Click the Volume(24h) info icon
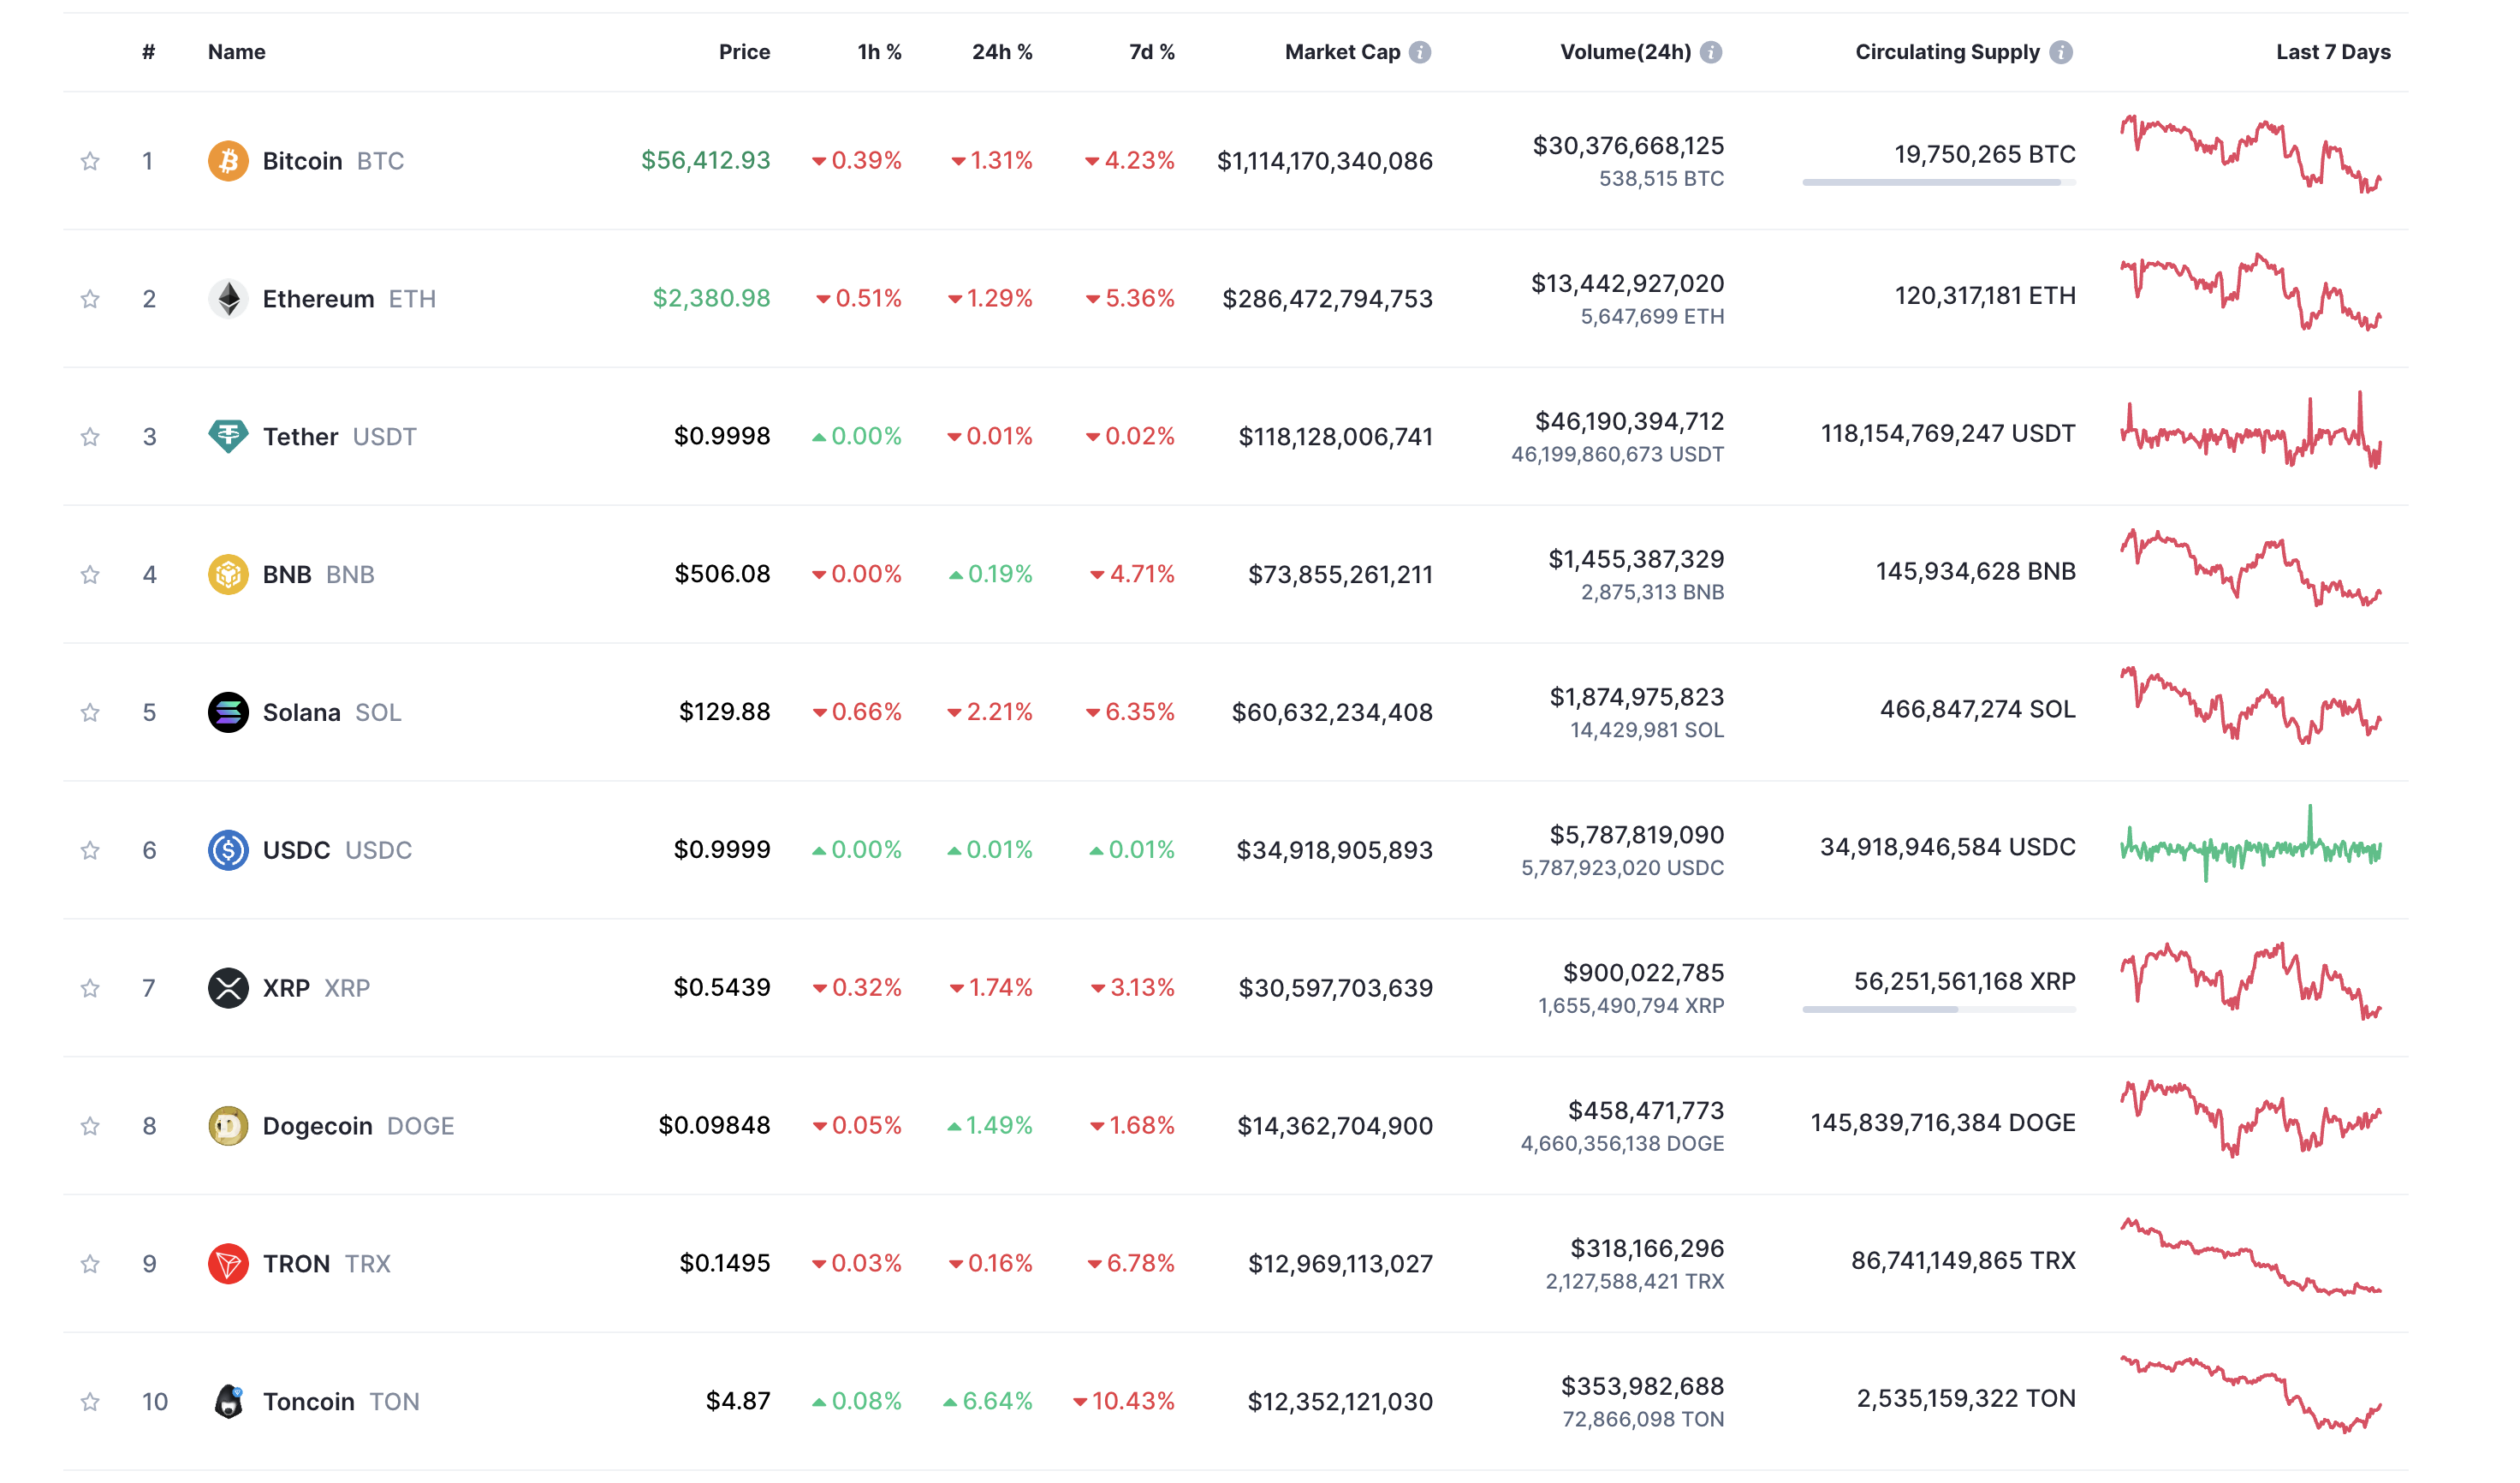 (x=1711, y=52)
